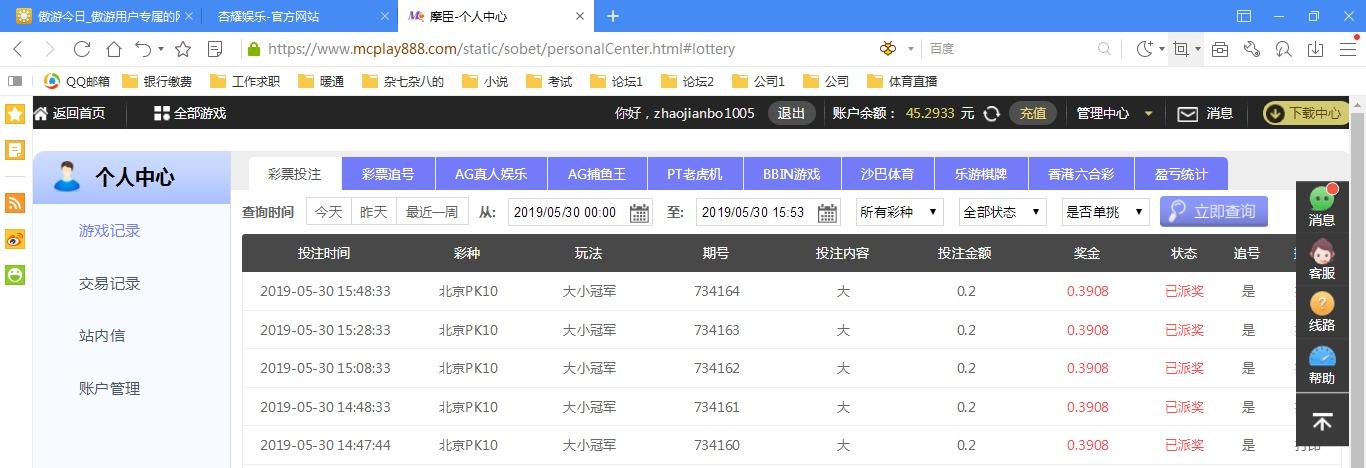Open 账户管理 in sidebar
Image resolution: width=1366 pixels, height=468 pixels.
tap(109, 389)
